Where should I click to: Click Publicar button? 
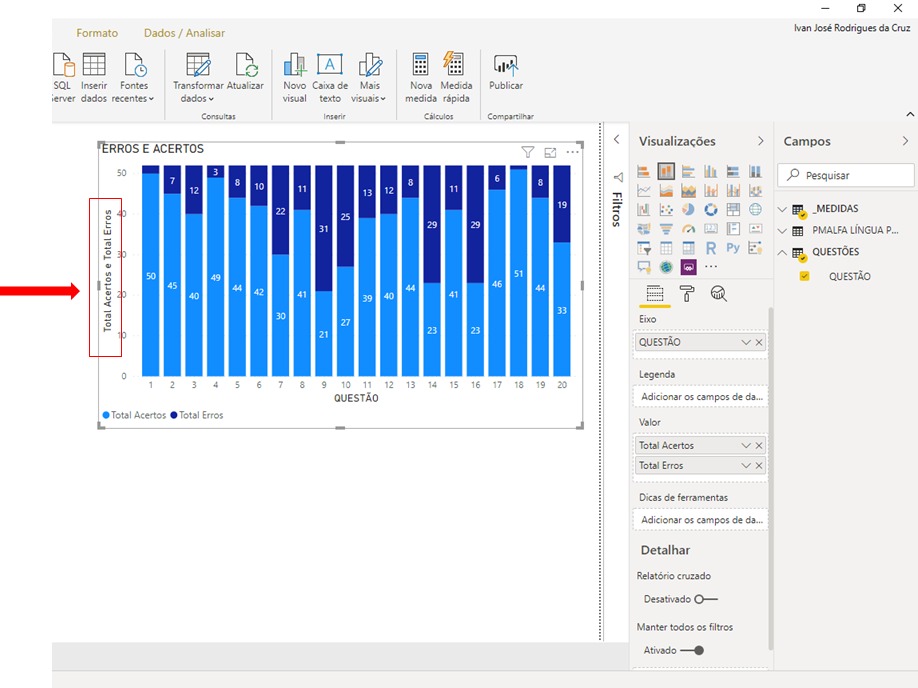point(506,72)
